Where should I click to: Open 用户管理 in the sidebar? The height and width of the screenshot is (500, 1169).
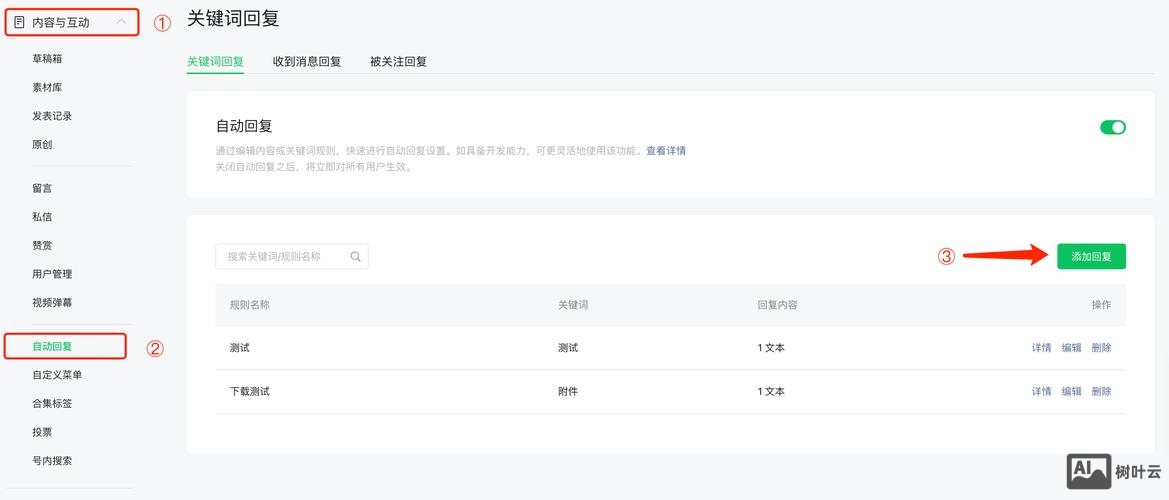[52, 274]
